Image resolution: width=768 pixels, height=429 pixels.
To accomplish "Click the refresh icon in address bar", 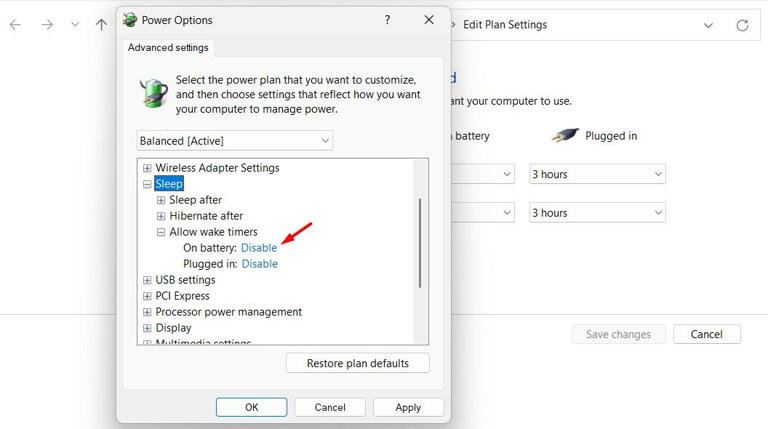I will click(x=742, y=25).
